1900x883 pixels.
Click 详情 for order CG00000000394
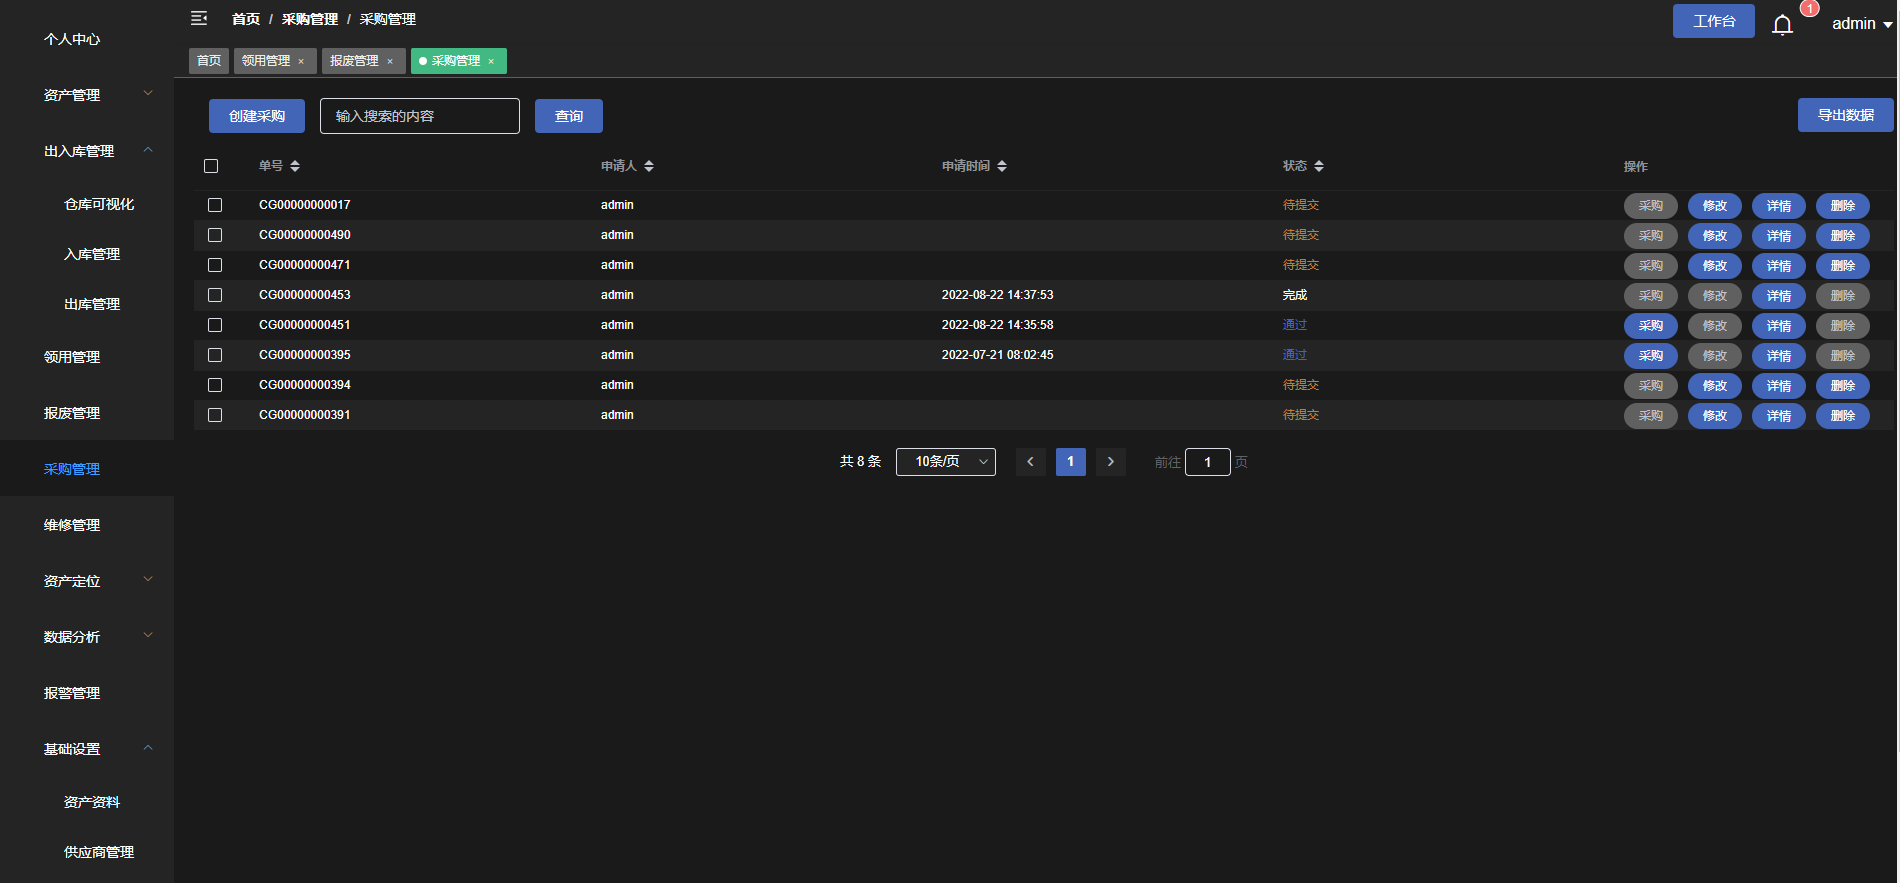tap(1779, 386)
